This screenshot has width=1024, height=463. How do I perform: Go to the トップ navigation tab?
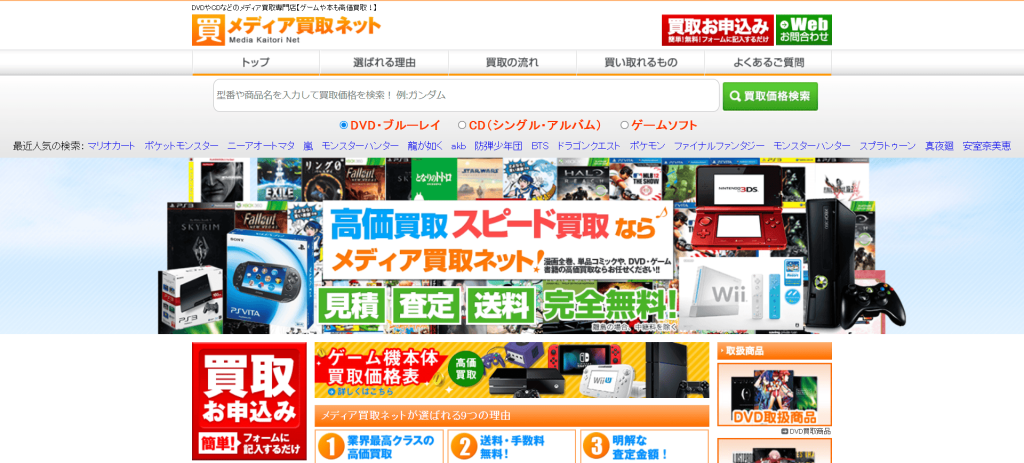(255, 63)
